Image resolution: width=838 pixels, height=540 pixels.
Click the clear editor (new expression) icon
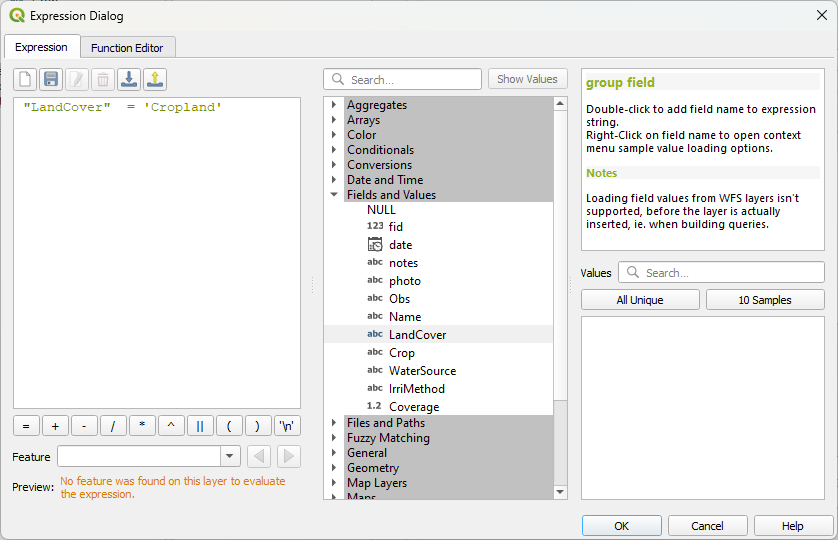pos(25,79)
